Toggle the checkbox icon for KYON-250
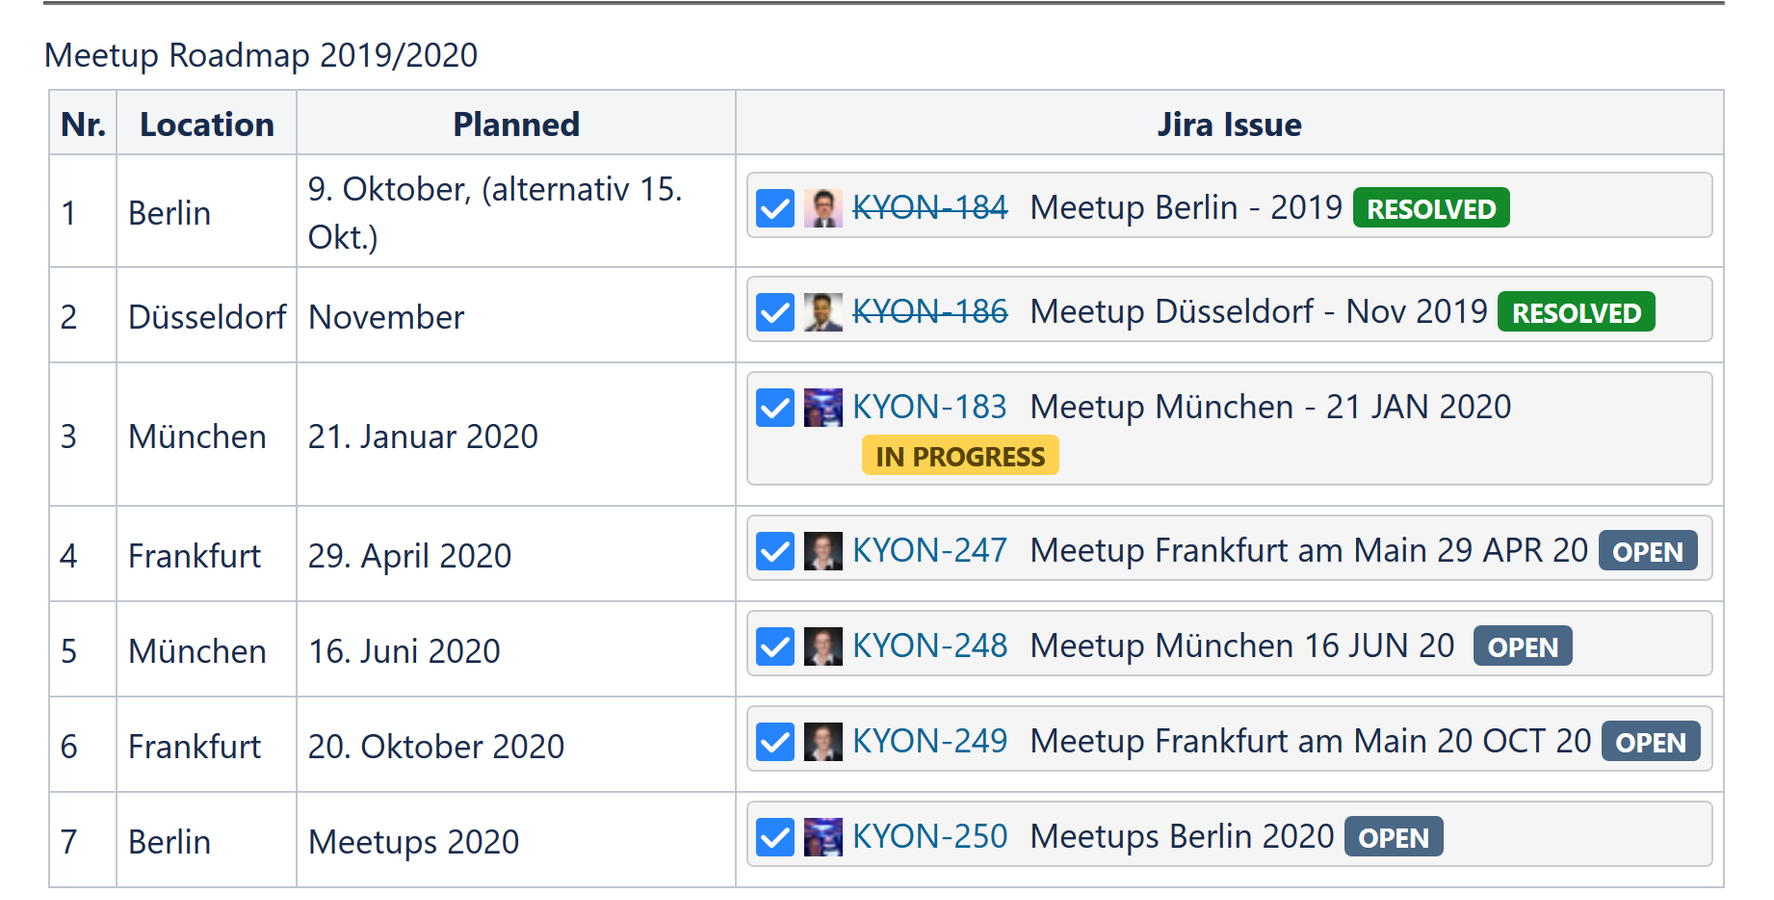The width and height of the screenshot is (1774, 900). coord(775,837)
